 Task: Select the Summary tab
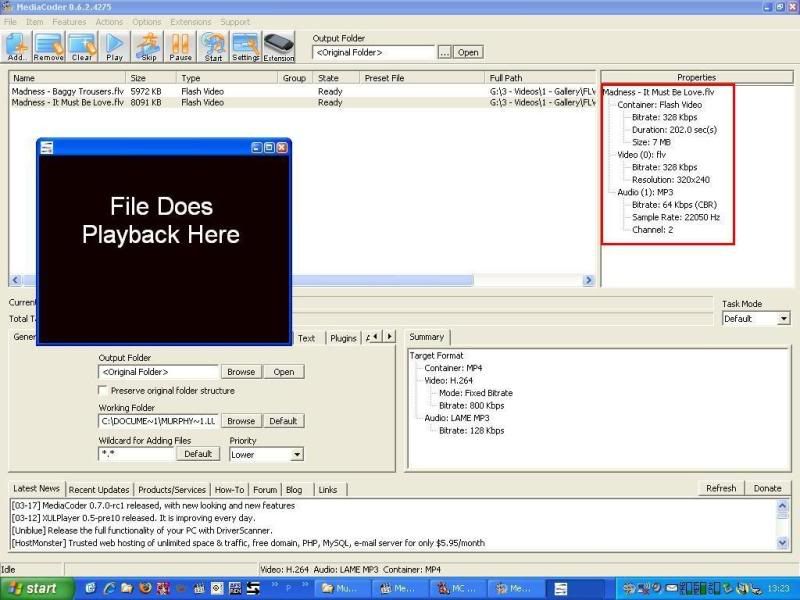tap(427, 337)
